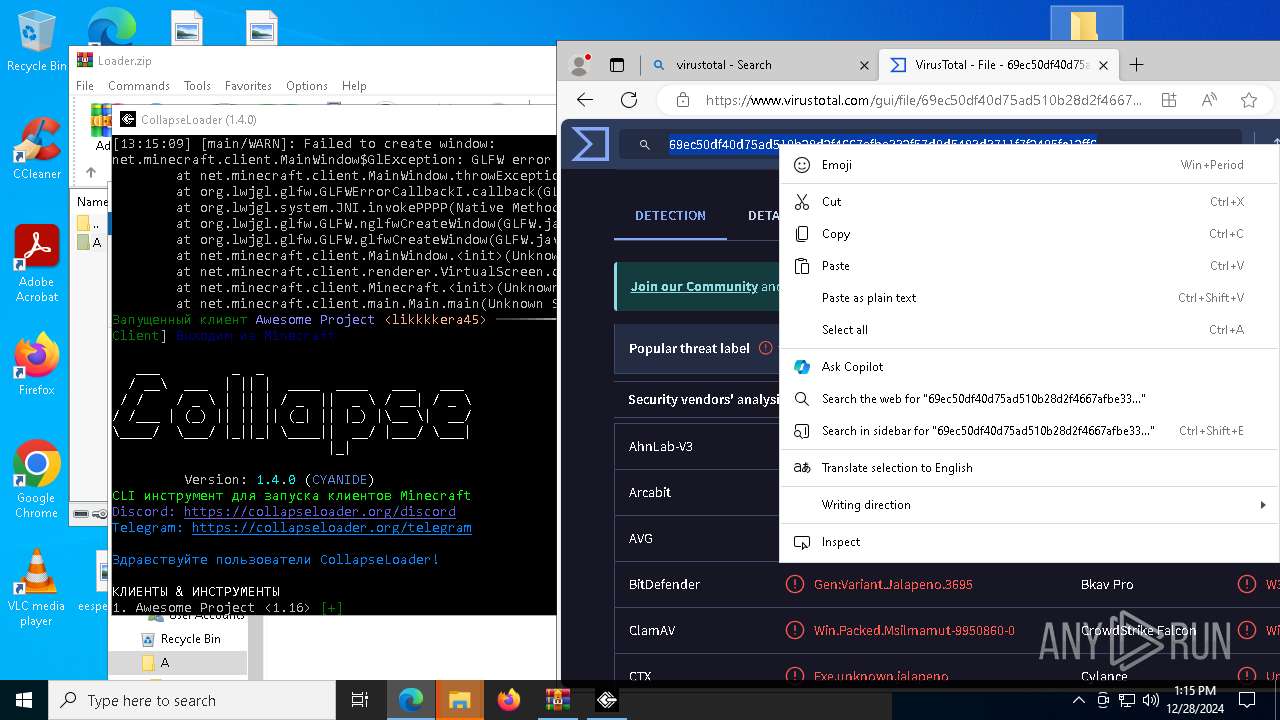1280x720 pixels.
Task: Open Recycle Bin desktop icon
Action: tap(36, 42)
